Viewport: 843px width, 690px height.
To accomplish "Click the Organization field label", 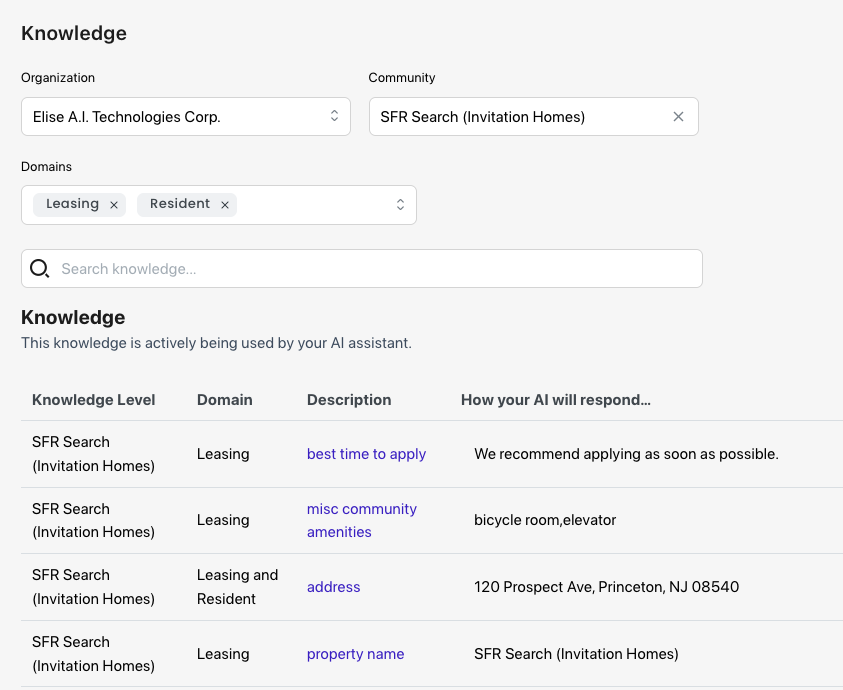I will click(58, 77).
